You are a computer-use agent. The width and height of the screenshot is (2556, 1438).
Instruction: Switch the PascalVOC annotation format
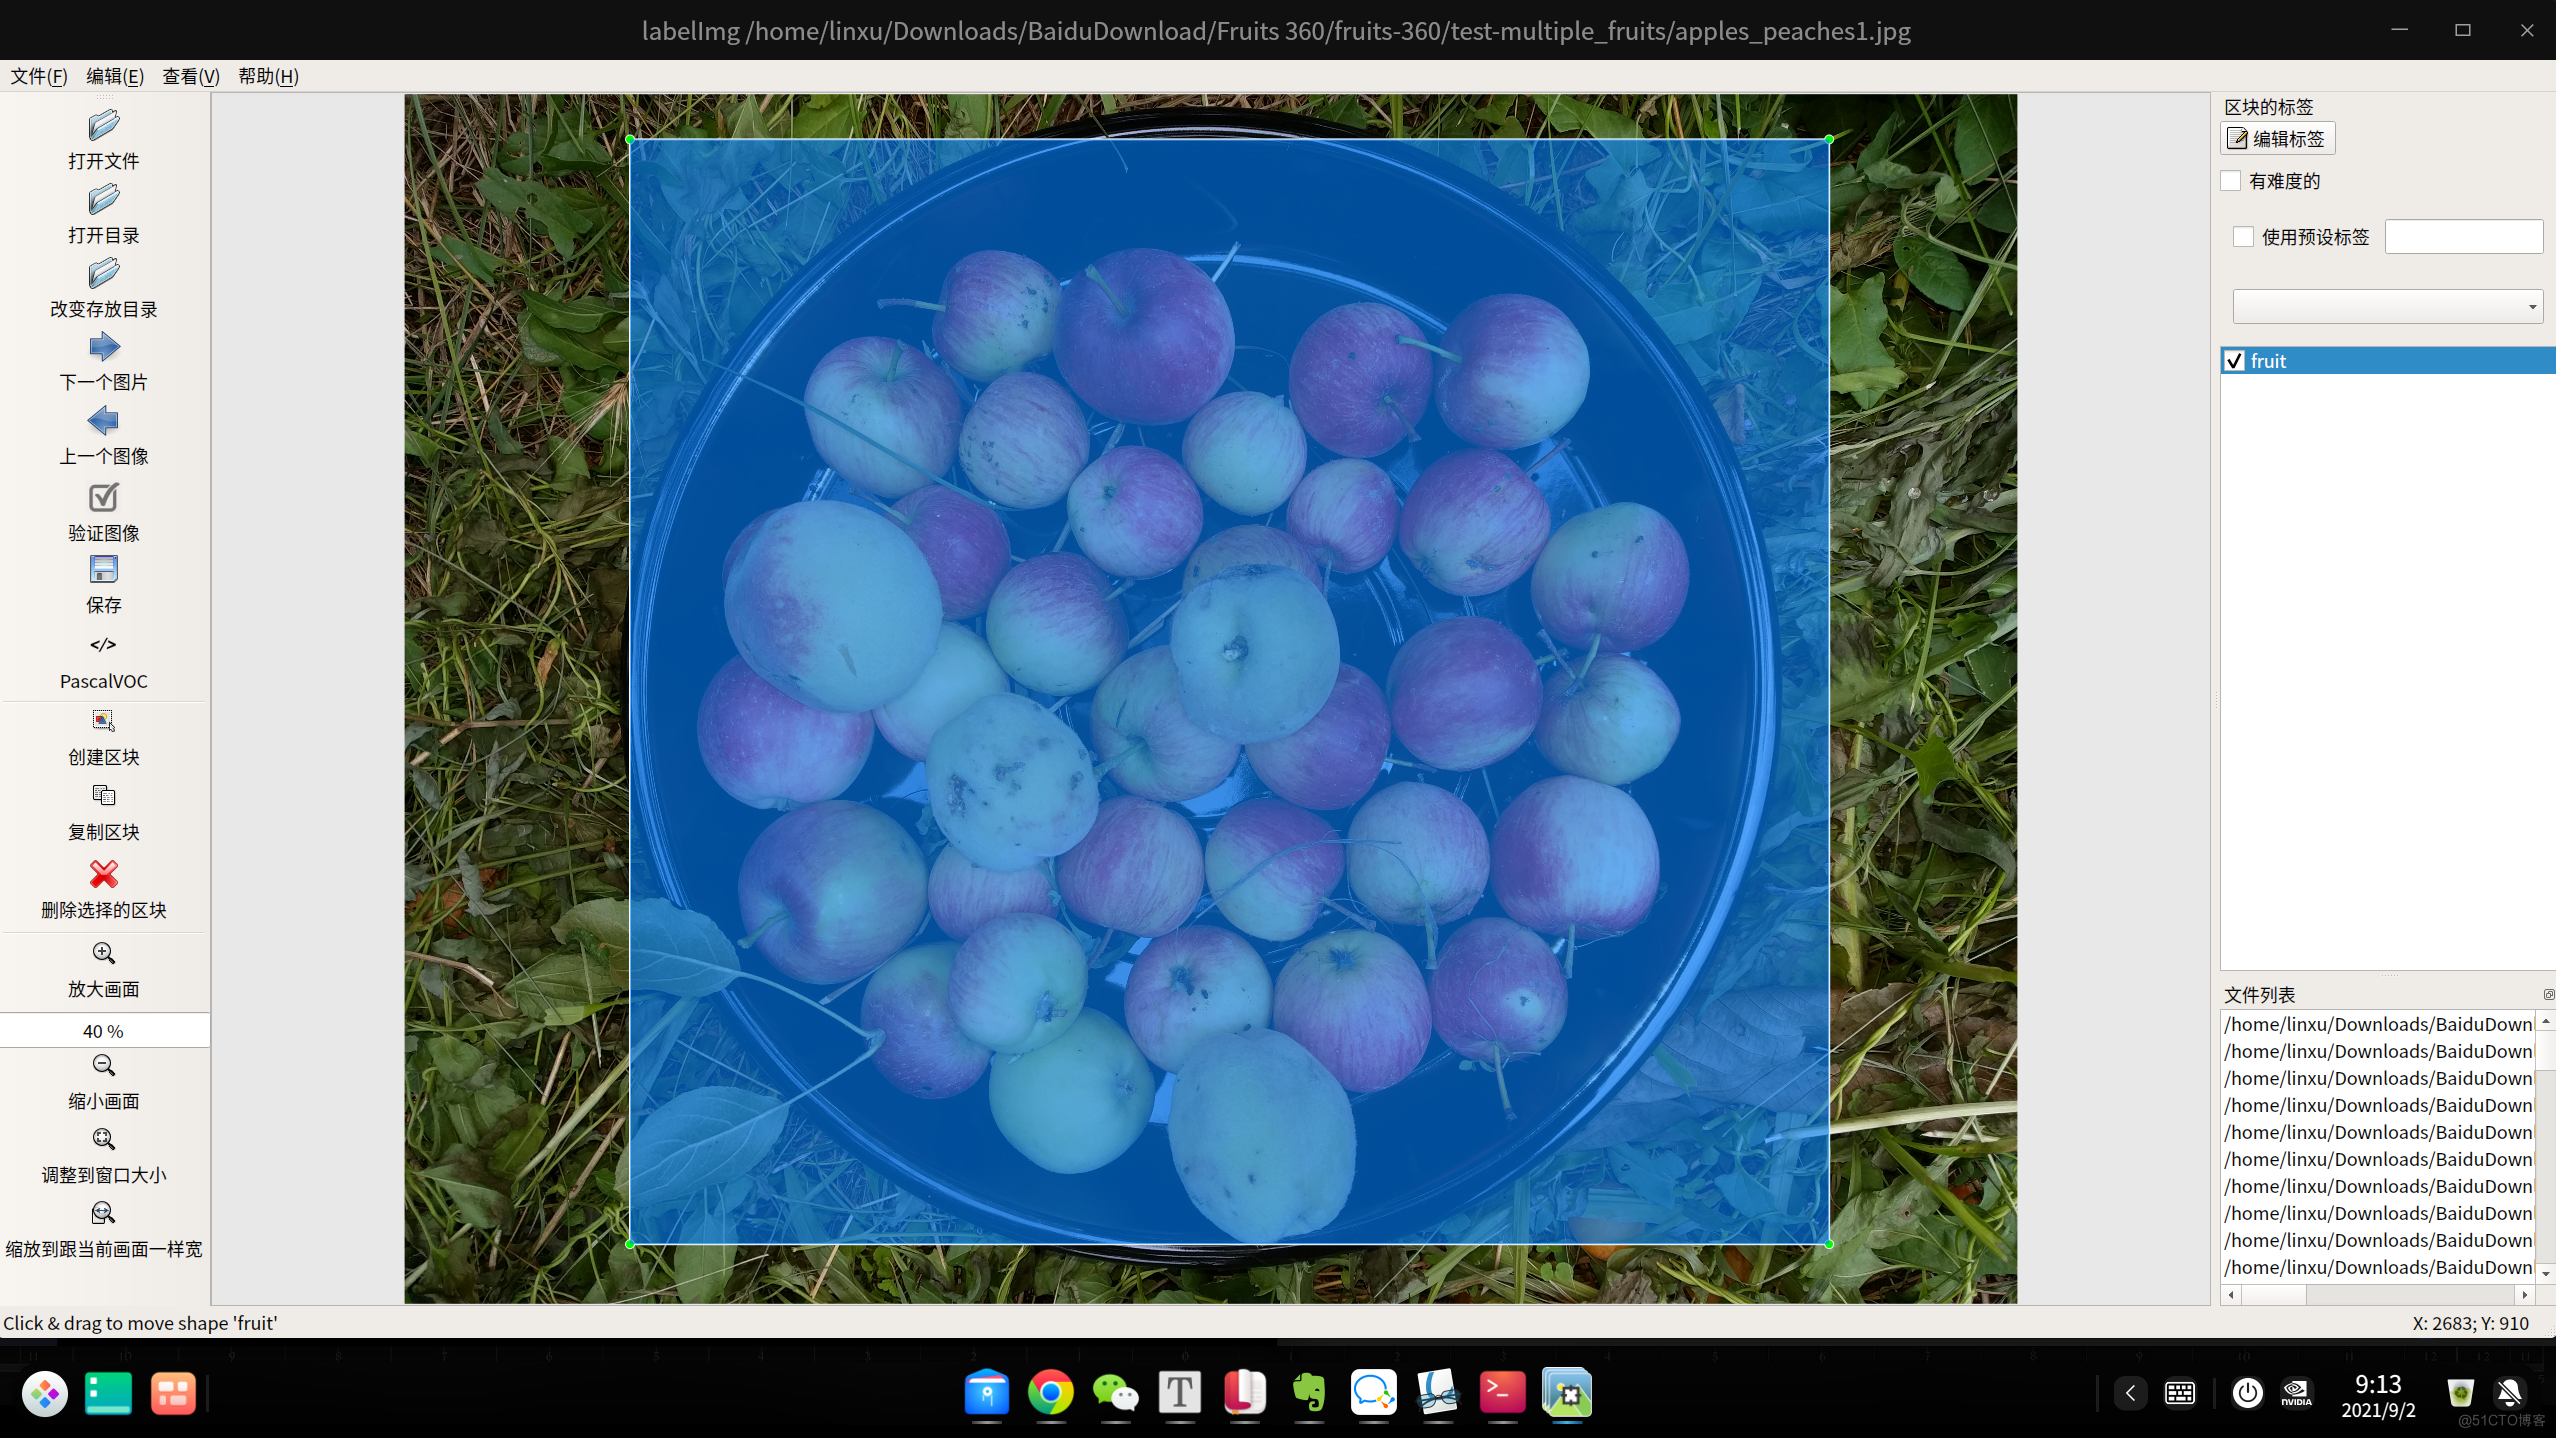103,661
